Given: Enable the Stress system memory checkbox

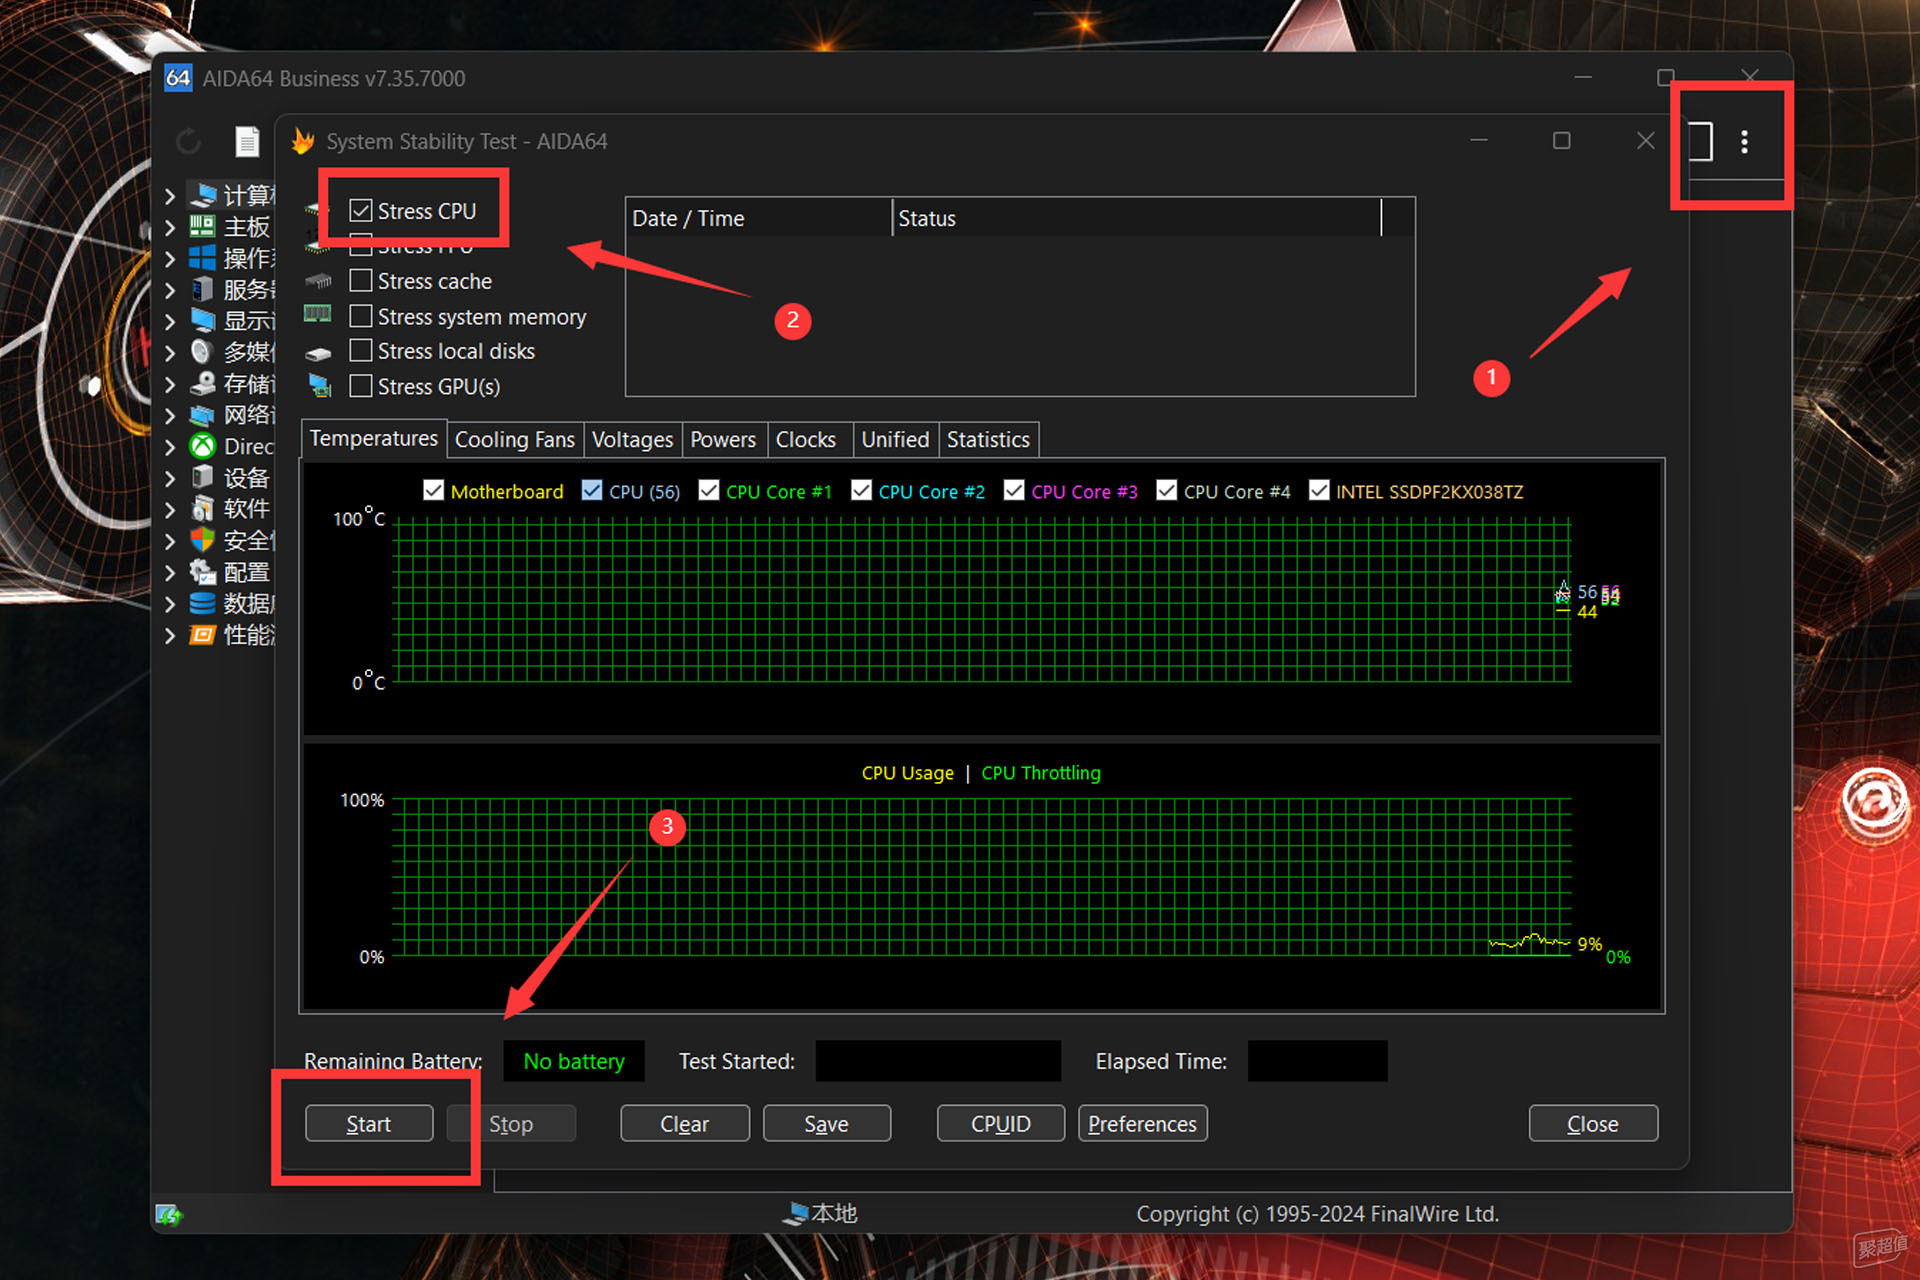Looking at the screenshot, I should 361,316.
